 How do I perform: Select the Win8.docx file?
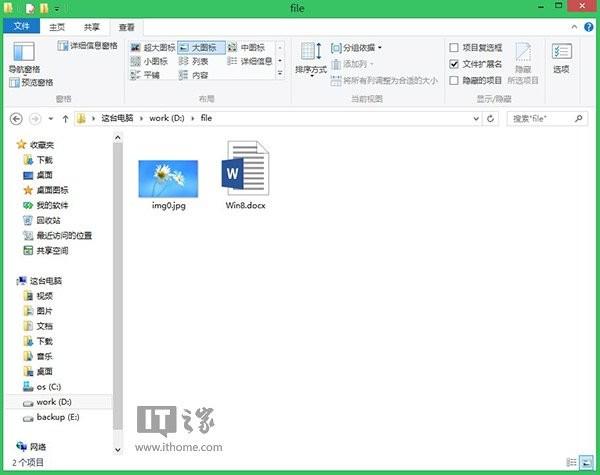[245, 175]
